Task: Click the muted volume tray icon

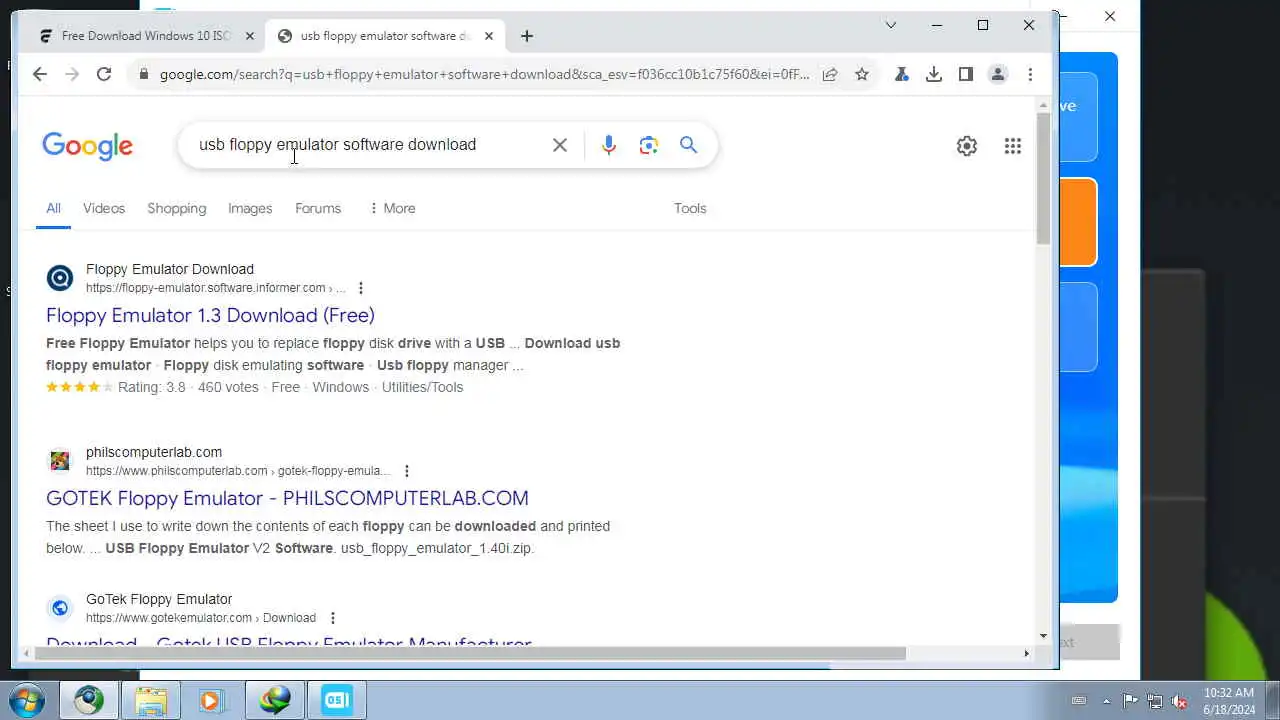Action: [x=1180, y=701]
